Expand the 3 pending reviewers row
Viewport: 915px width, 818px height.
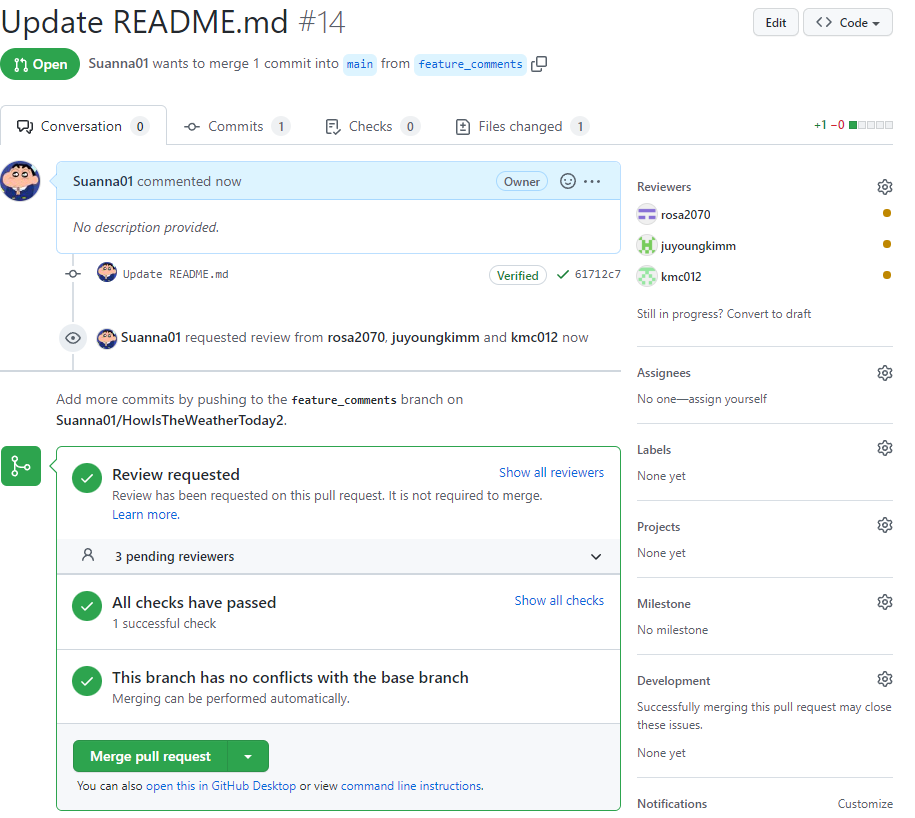(338, 557)
